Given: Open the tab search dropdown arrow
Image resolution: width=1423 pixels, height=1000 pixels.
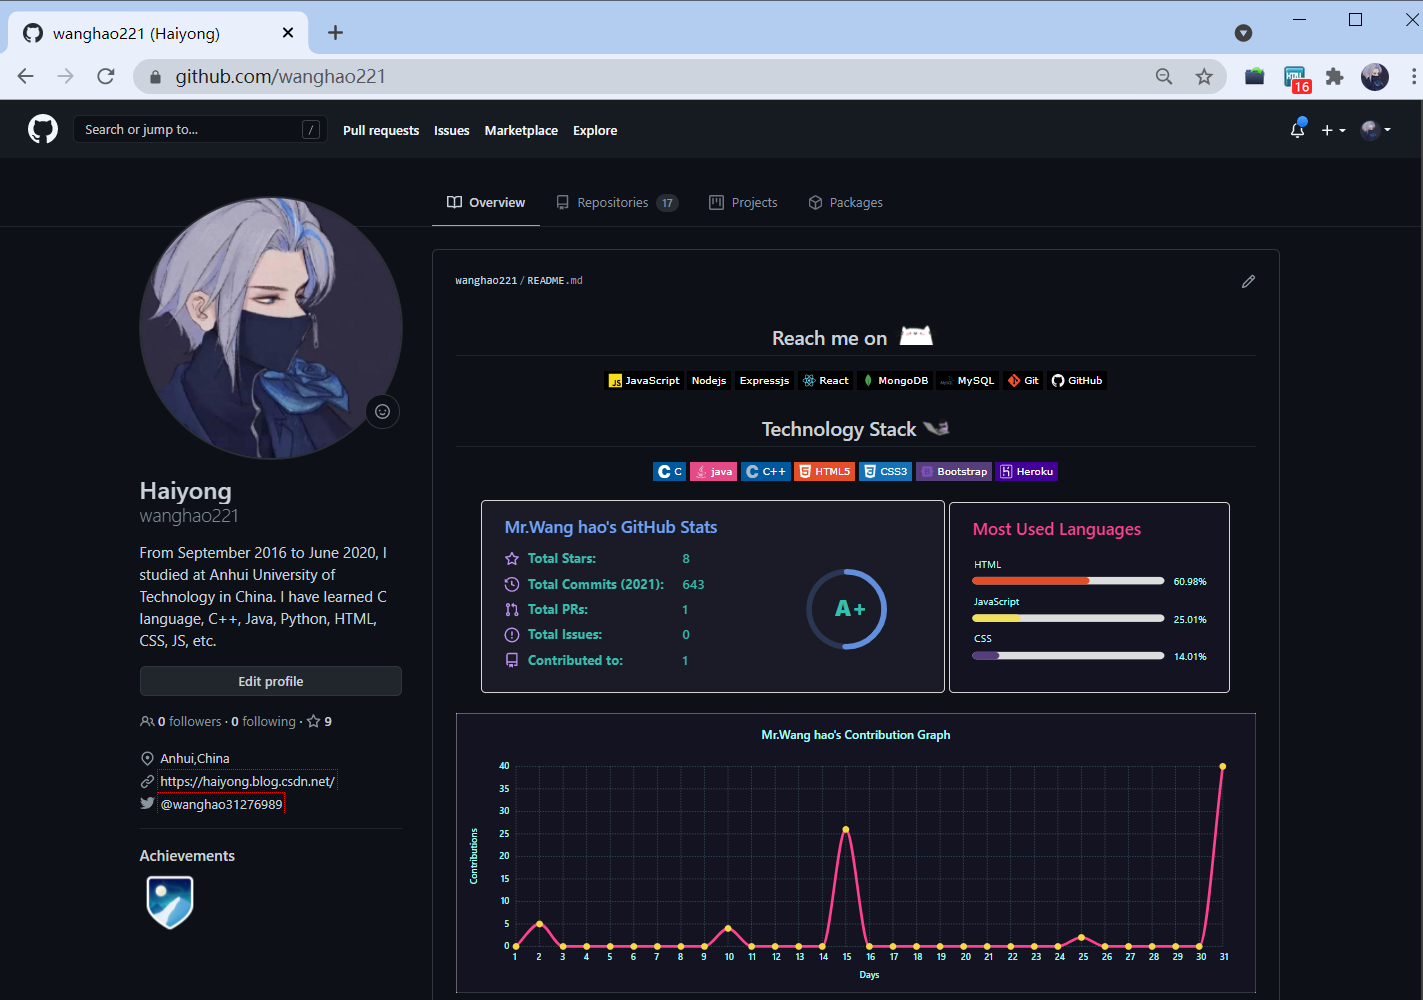Looking at the screenshot, I should pyautogui.click(x=1243, y=33).
